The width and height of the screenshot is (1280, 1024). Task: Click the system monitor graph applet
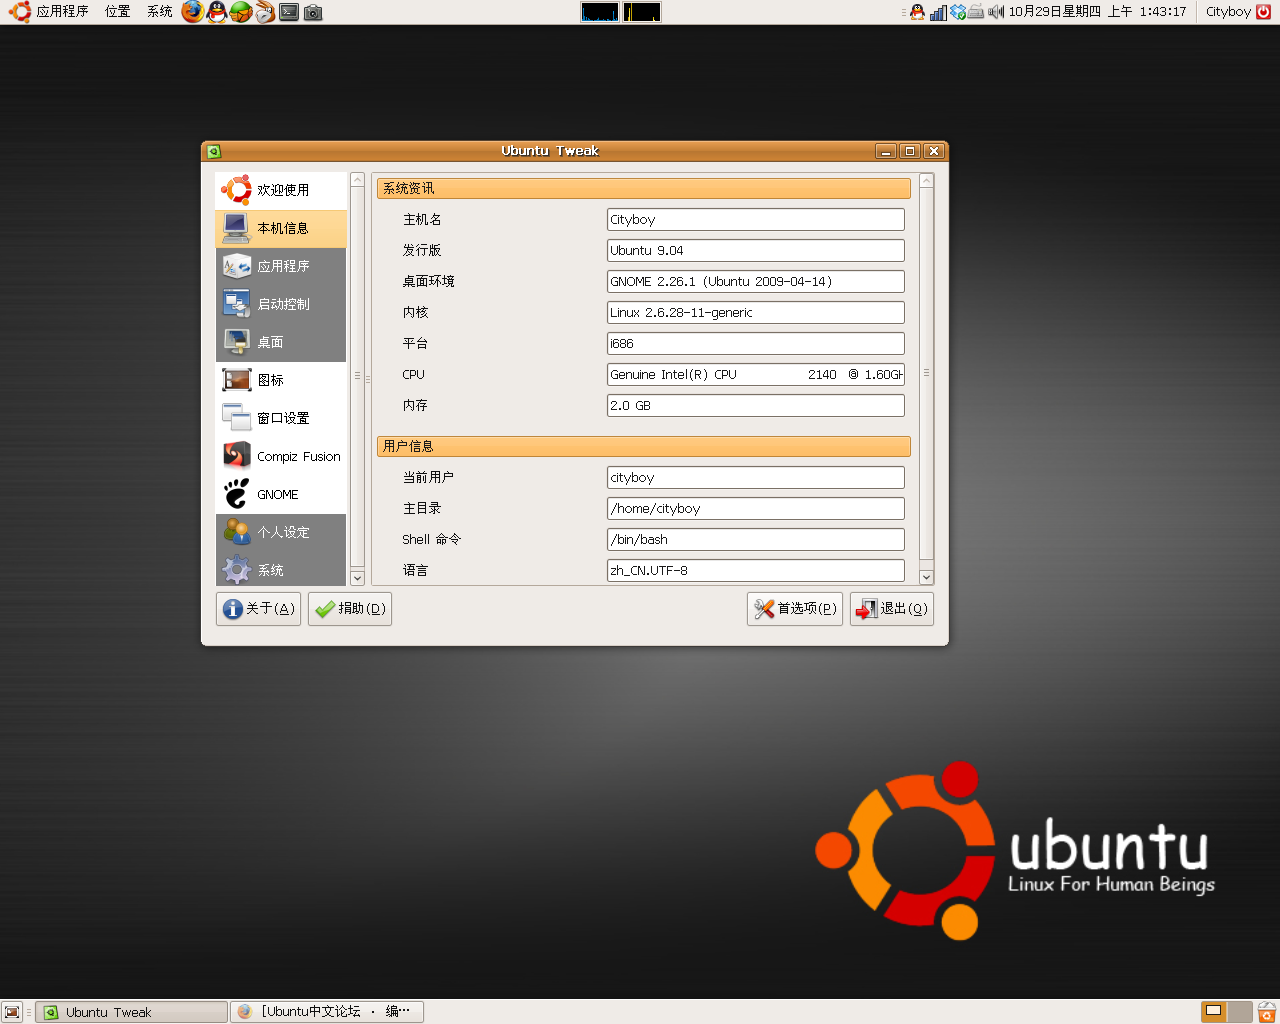[x=621, y=12]
